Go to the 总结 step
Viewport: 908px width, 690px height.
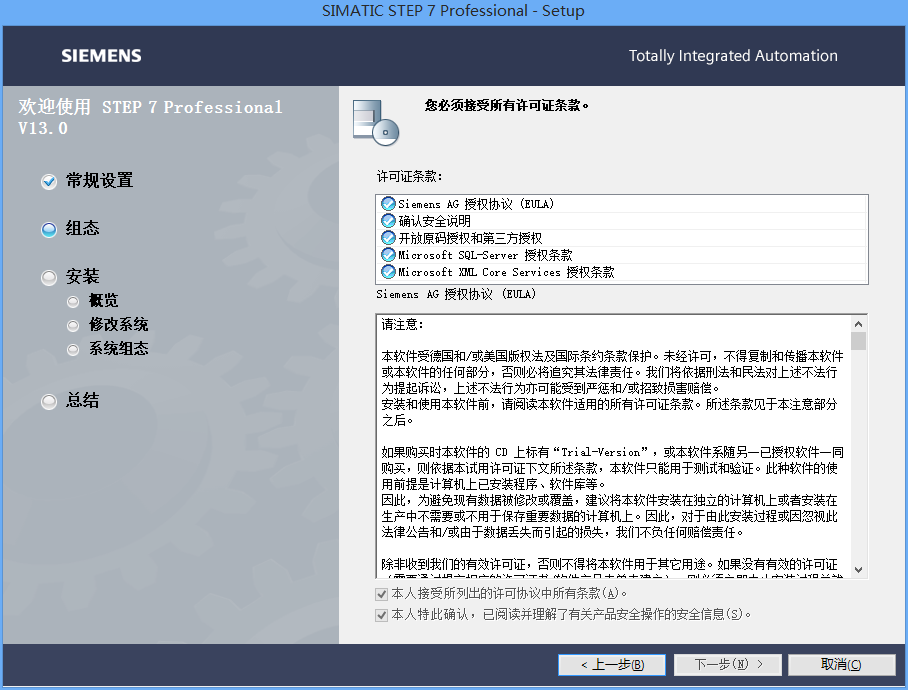[x=82, y=400]
